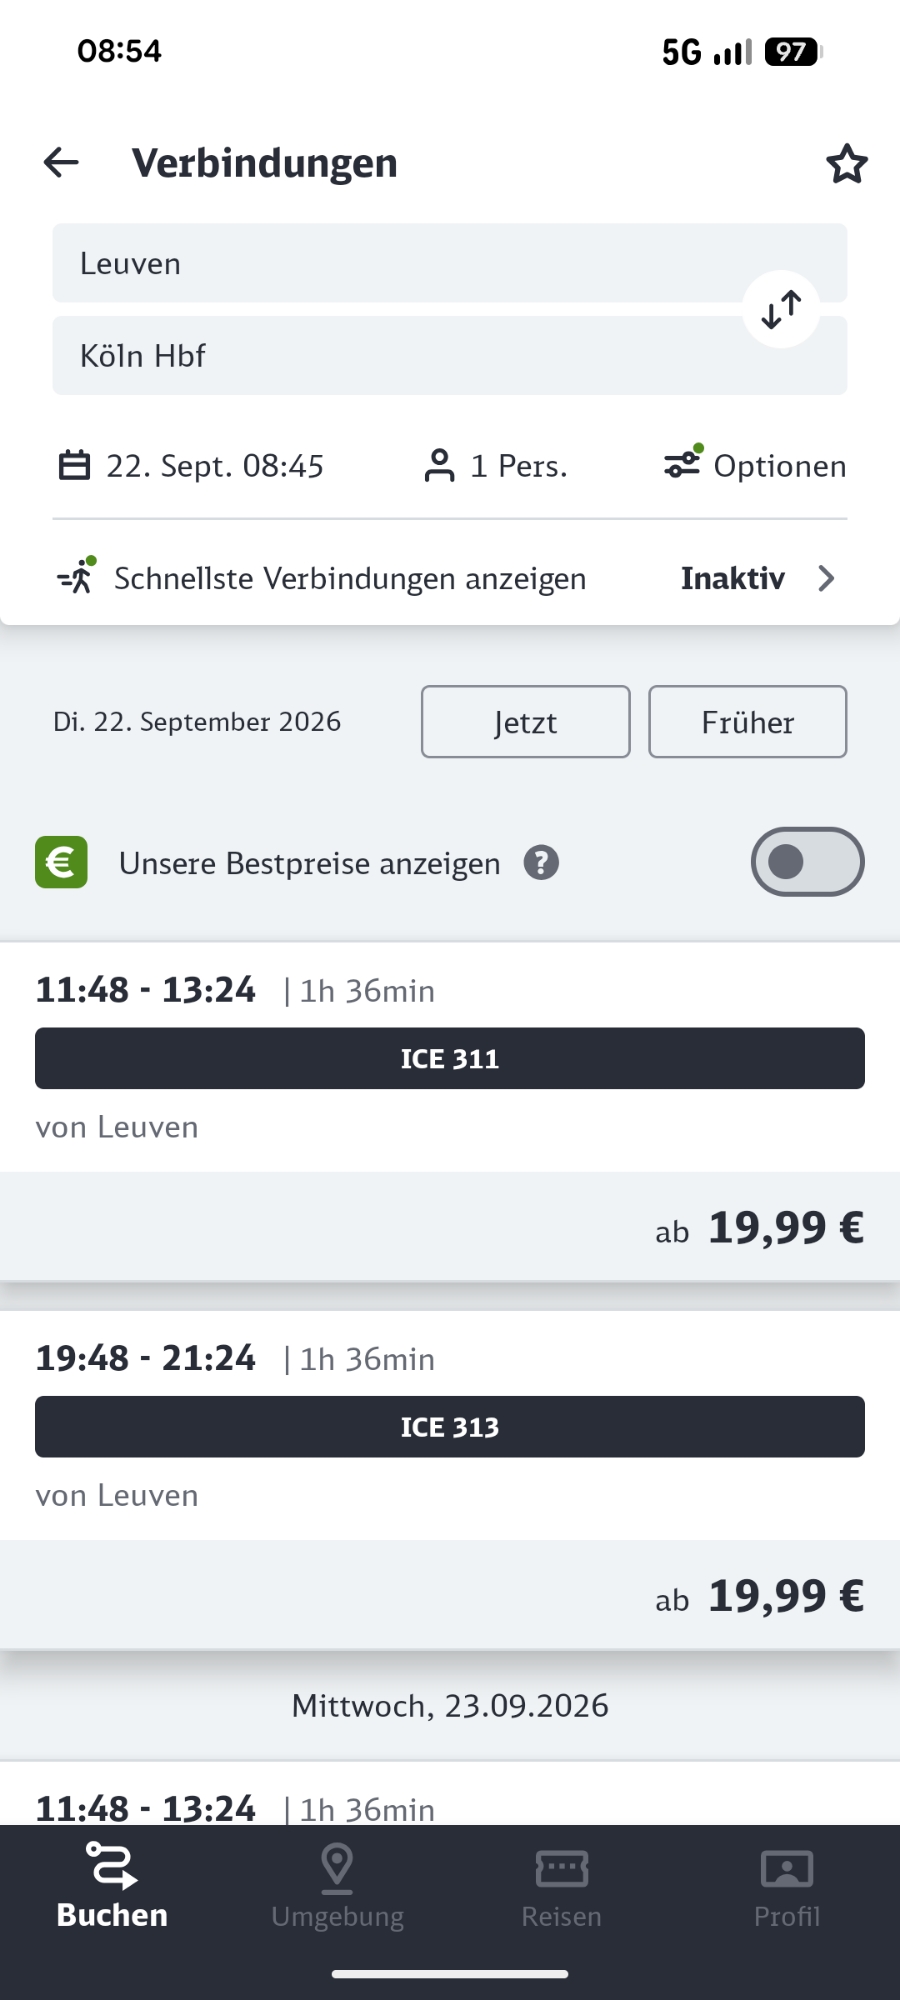
Task: Select the ICE 313 price 19,99 €
Action: (x=785, y=1596)
